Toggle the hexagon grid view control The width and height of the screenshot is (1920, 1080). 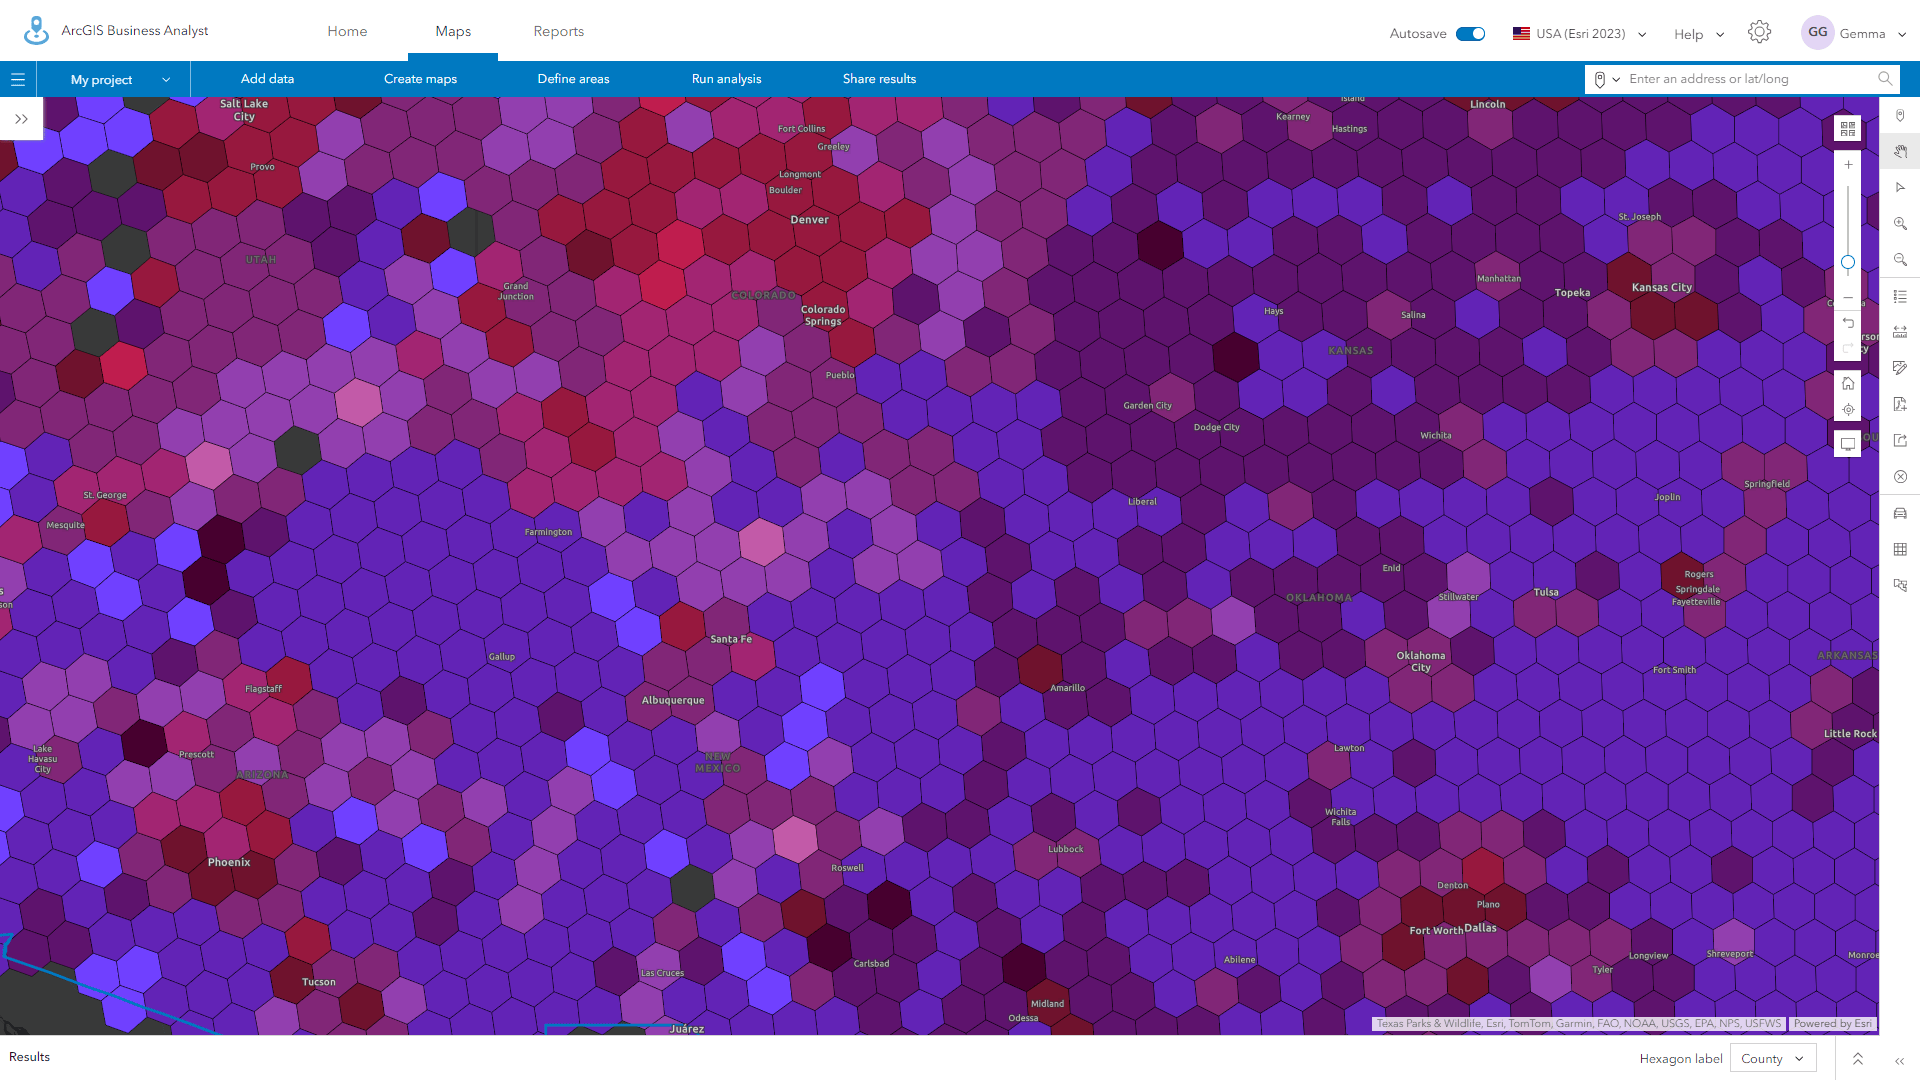click(1848, 128)
